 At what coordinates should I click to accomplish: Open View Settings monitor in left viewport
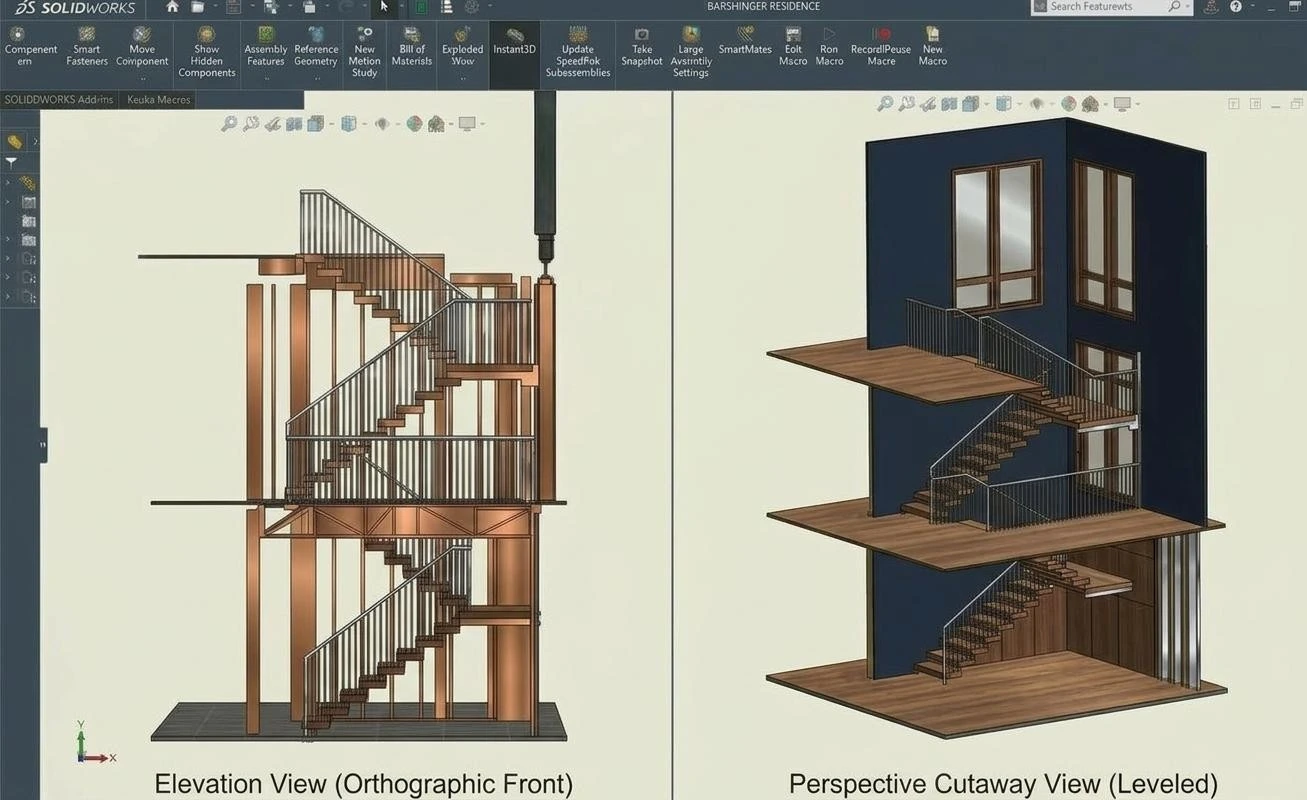pos(467,124)
